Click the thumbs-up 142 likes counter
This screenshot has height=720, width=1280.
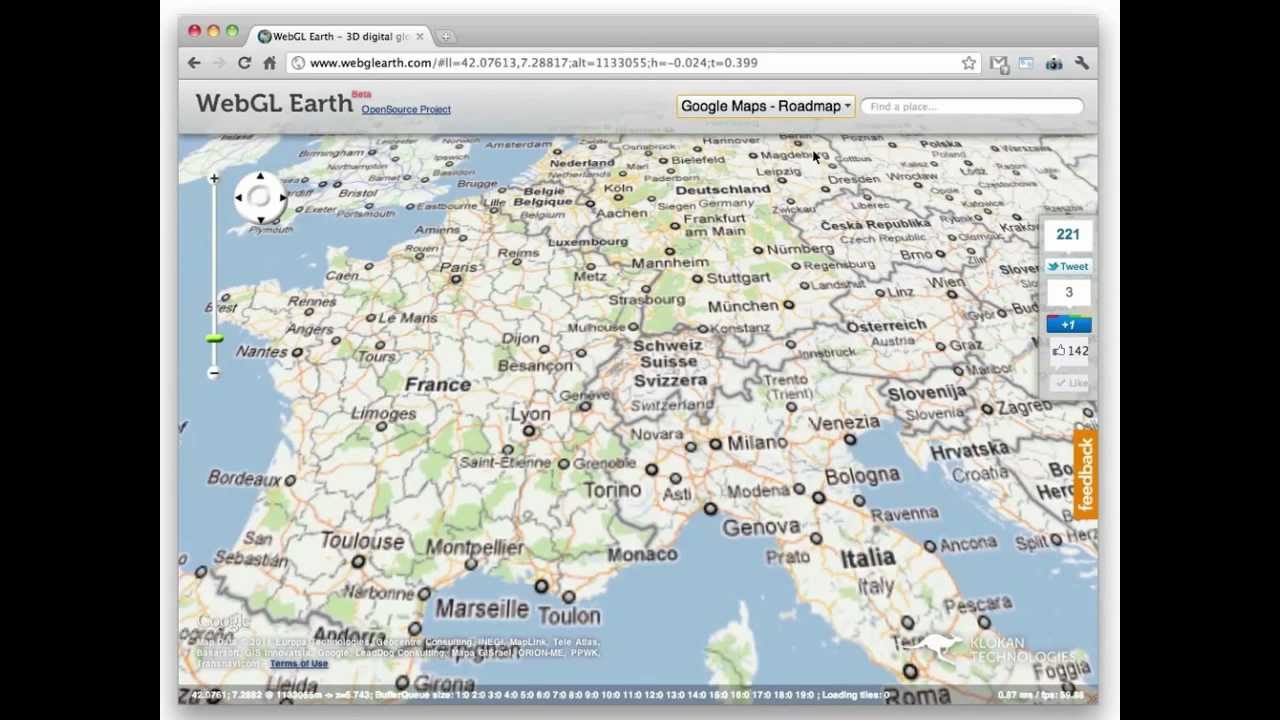point(1069,351)
